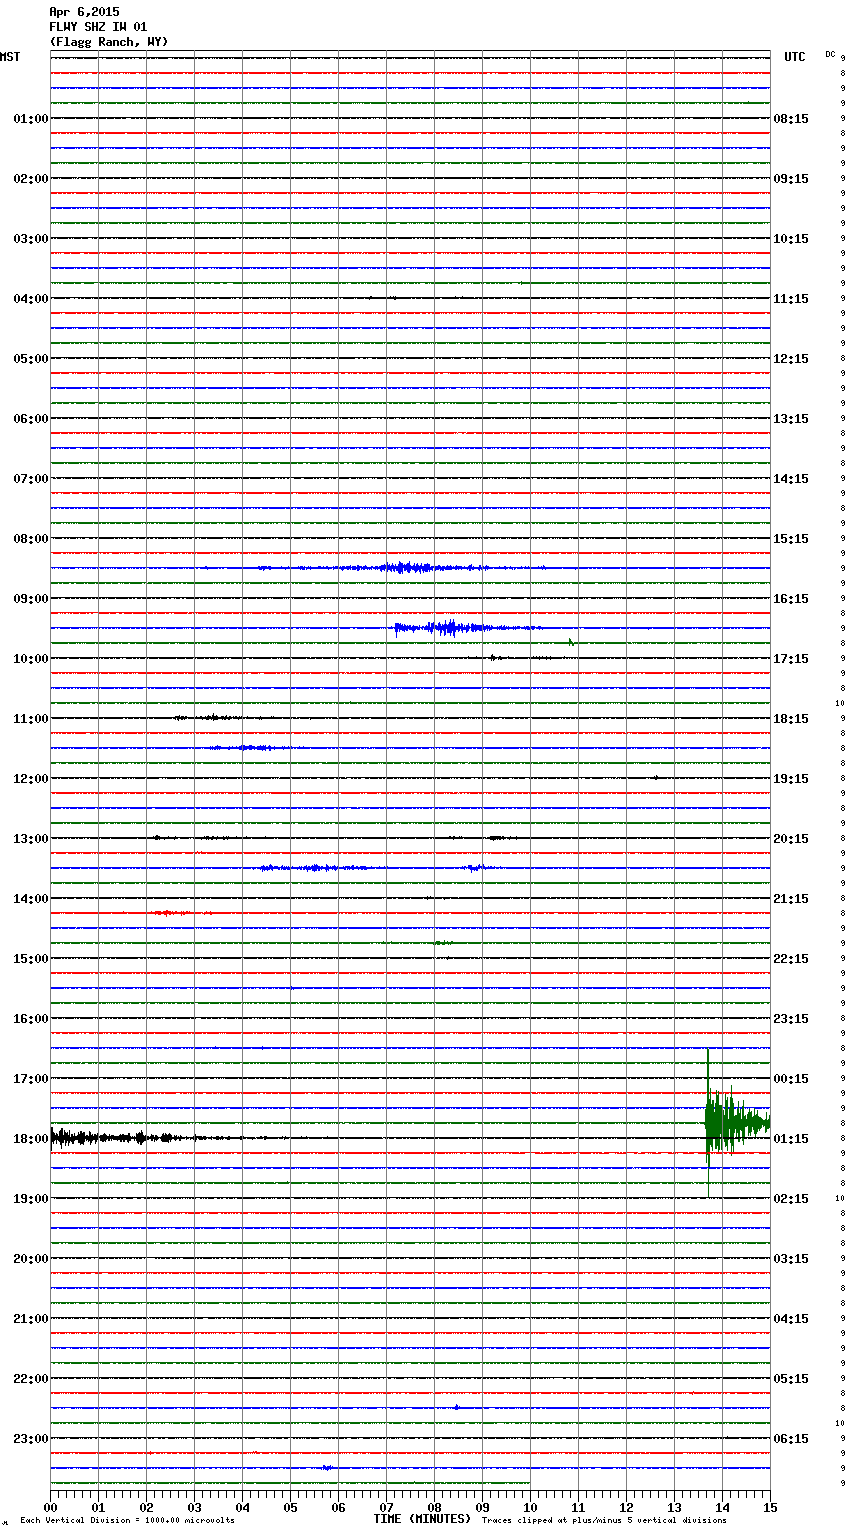Select the 04:00 MST row label
This screenshot has width=850, height=1534.
tap(31, 299)
